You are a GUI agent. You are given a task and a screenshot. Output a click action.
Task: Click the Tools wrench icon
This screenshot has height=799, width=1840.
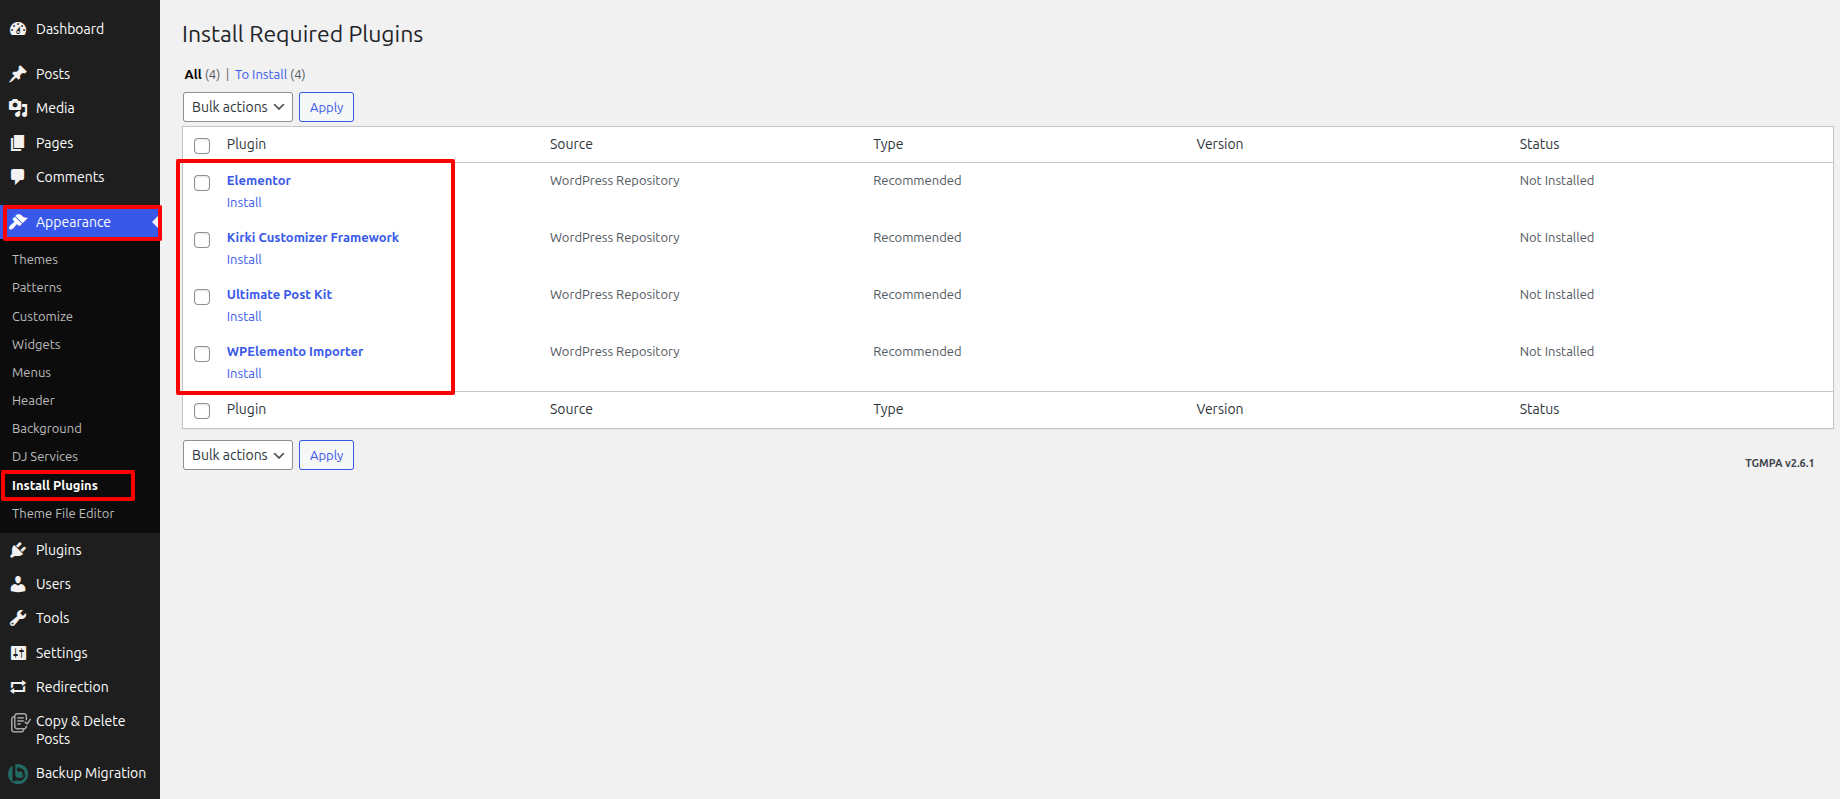18,618
